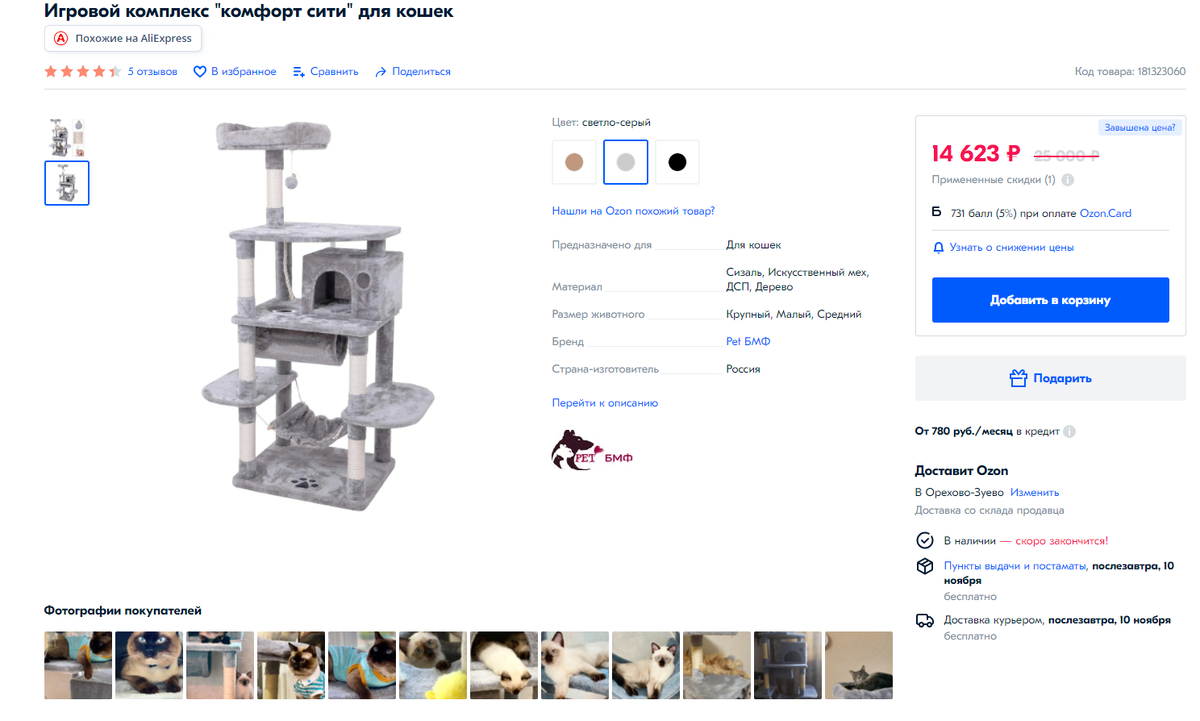Image resolution: width=1200 pixels, height=721 pixels.
Task: Click the info icon beside Примененные скидки
Action: pos(1068,180)
